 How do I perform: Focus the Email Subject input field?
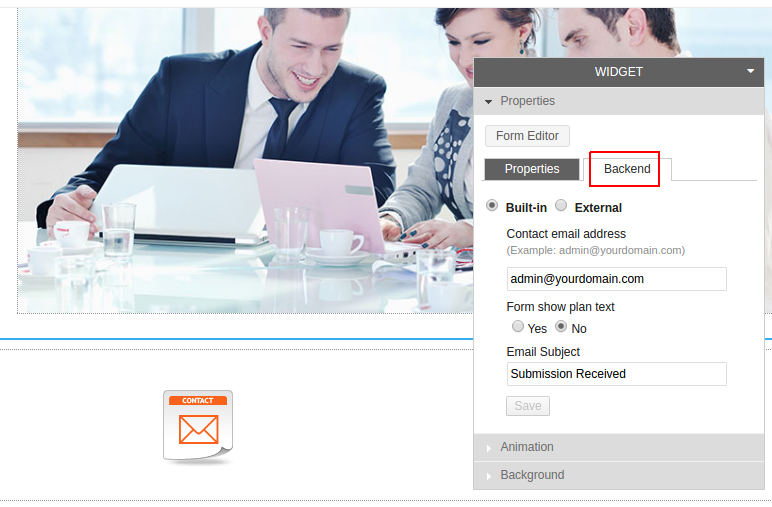tap(616, 374)
